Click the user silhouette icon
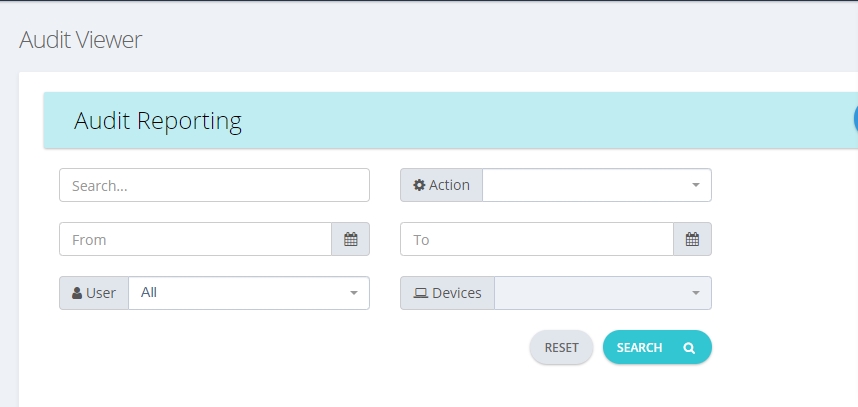The height and width of the screenshot is (407, 858). 77,293
